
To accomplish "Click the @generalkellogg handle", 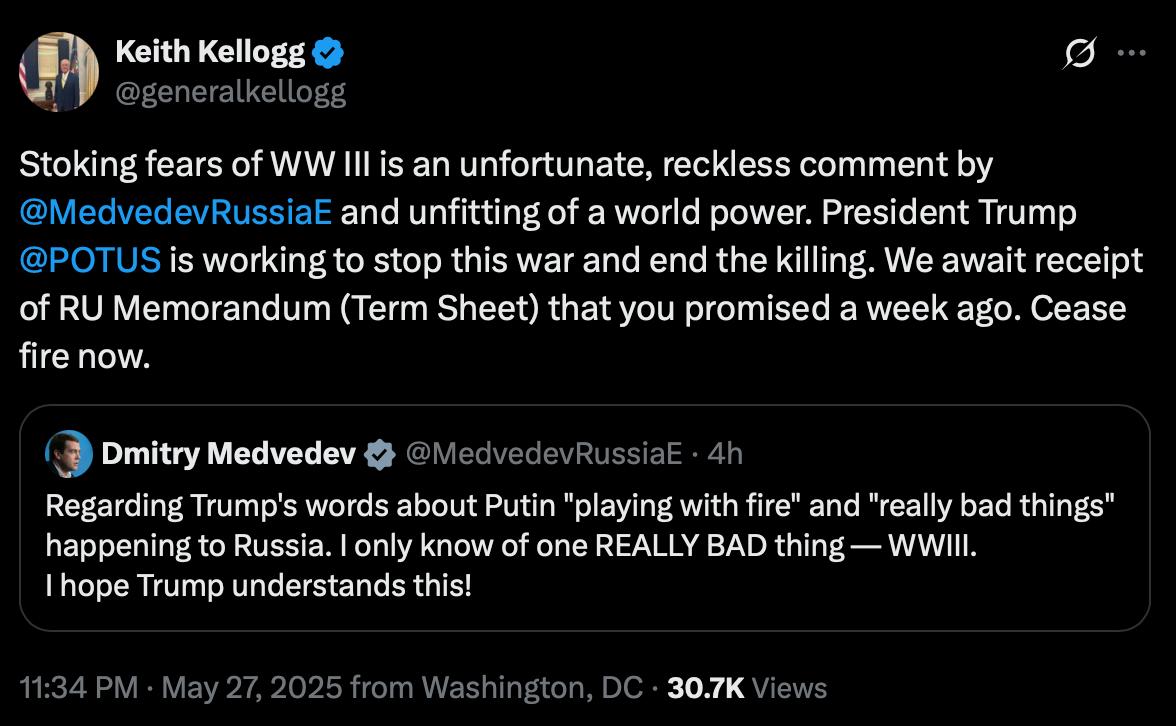I will pos(231,92).
